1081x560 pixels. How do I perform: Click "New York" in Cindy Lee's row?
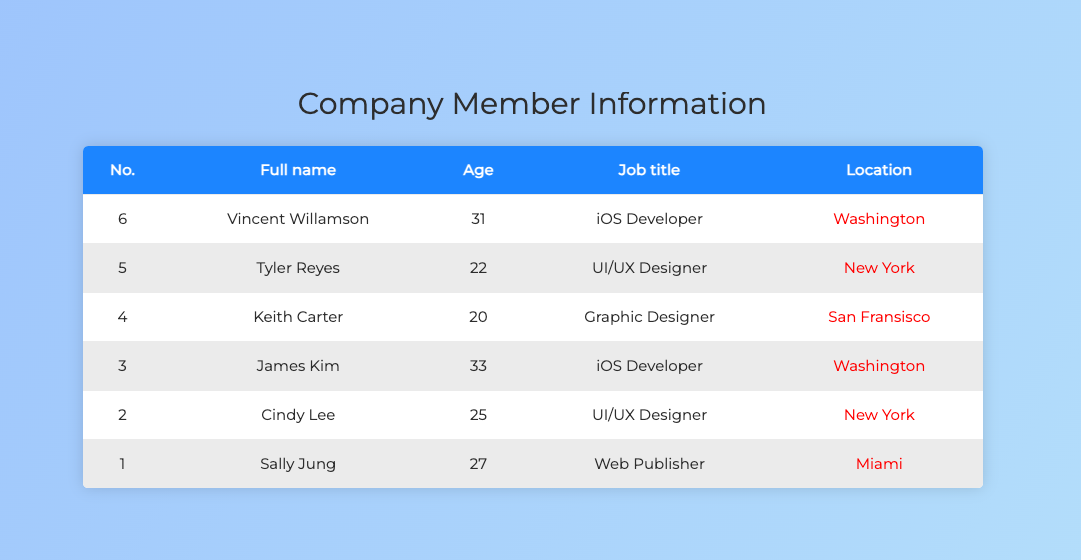[x=879, y=414]
